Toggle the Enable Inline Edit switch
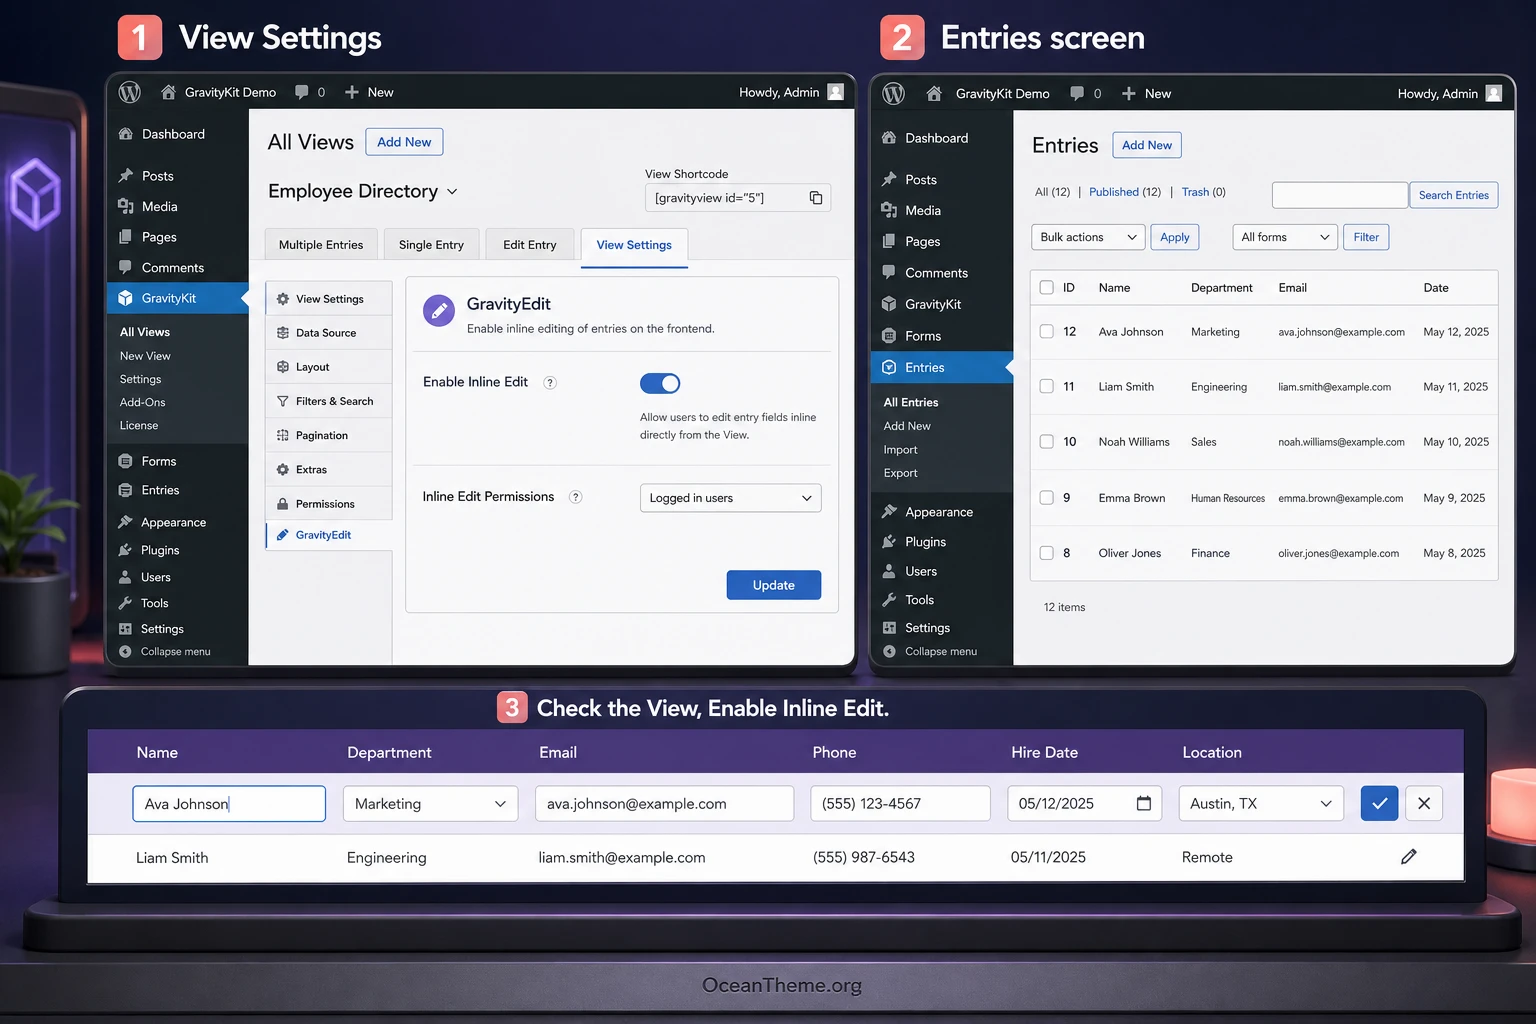 (660, 383)
